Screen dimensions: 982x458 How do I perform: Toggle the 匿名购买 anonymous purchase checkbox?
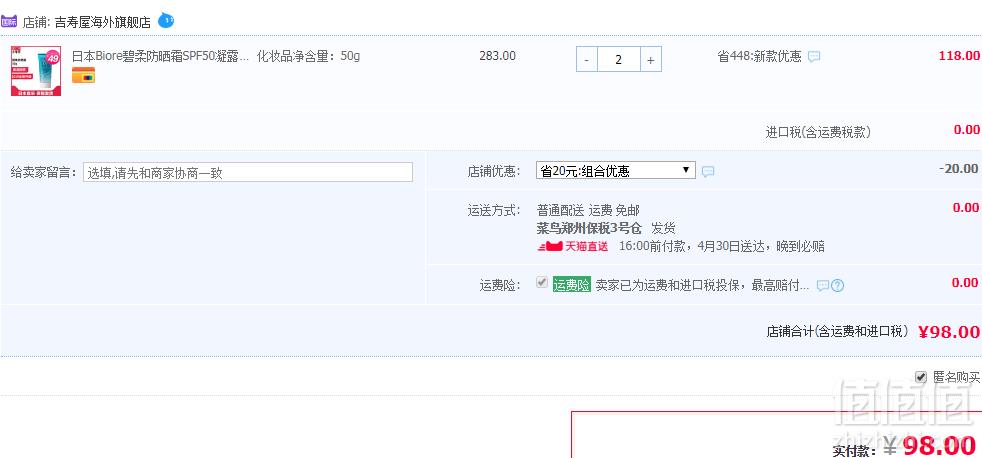tap(921, 377)
